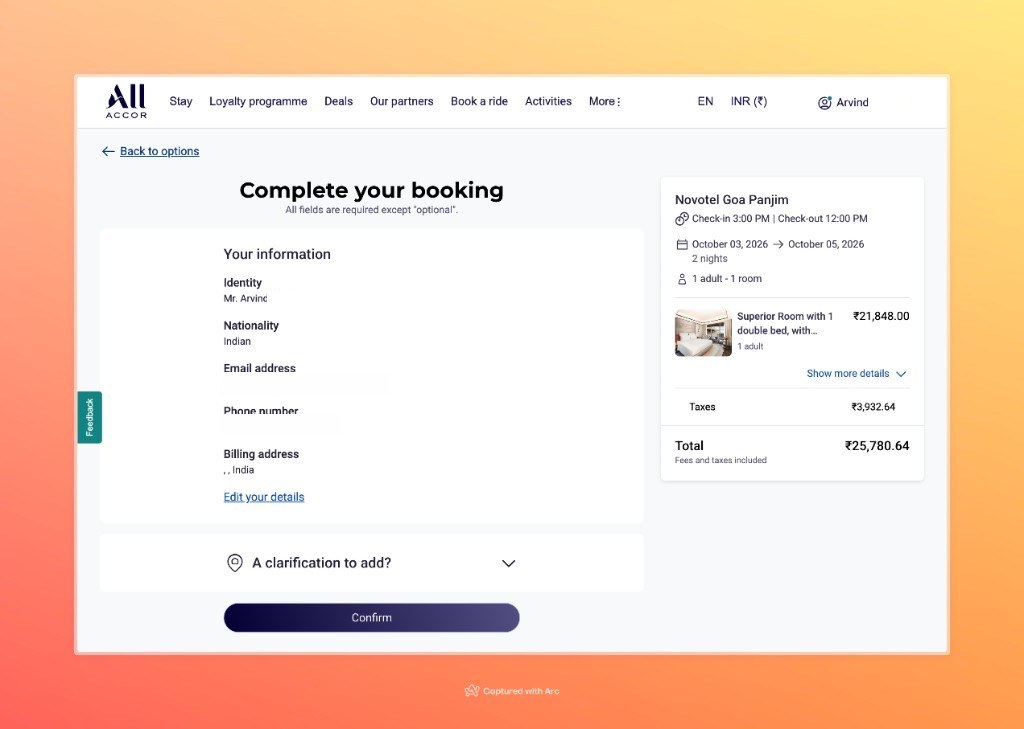
Task: Click the location pin icon beside clarification
Action: click(x=234, y=563)
